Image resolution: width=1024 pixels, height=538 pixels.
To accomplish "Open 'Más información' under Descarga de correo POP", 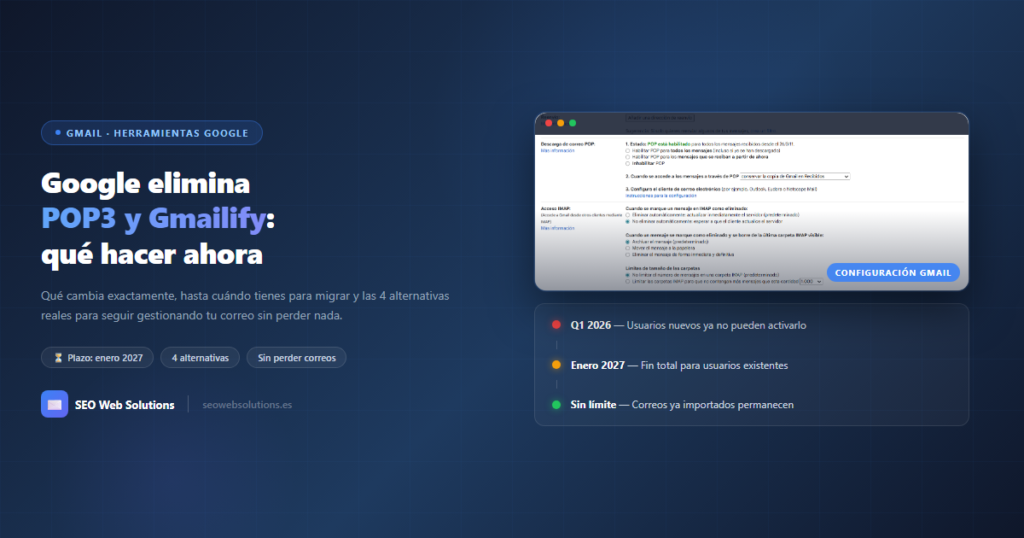I will pos(558,151).
